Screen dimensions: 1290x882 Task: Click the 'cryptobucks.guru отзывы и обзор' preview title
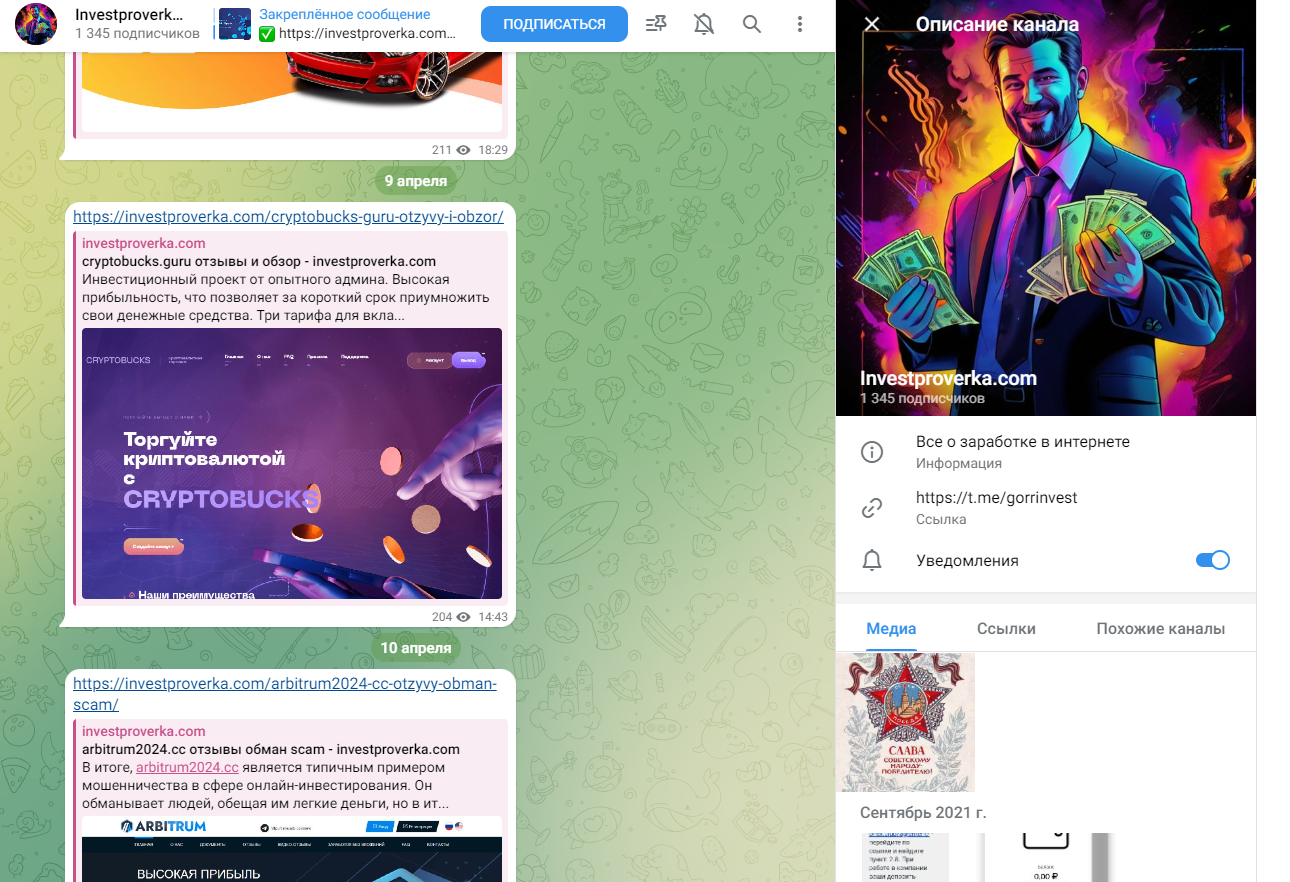[x=259, y=261]
